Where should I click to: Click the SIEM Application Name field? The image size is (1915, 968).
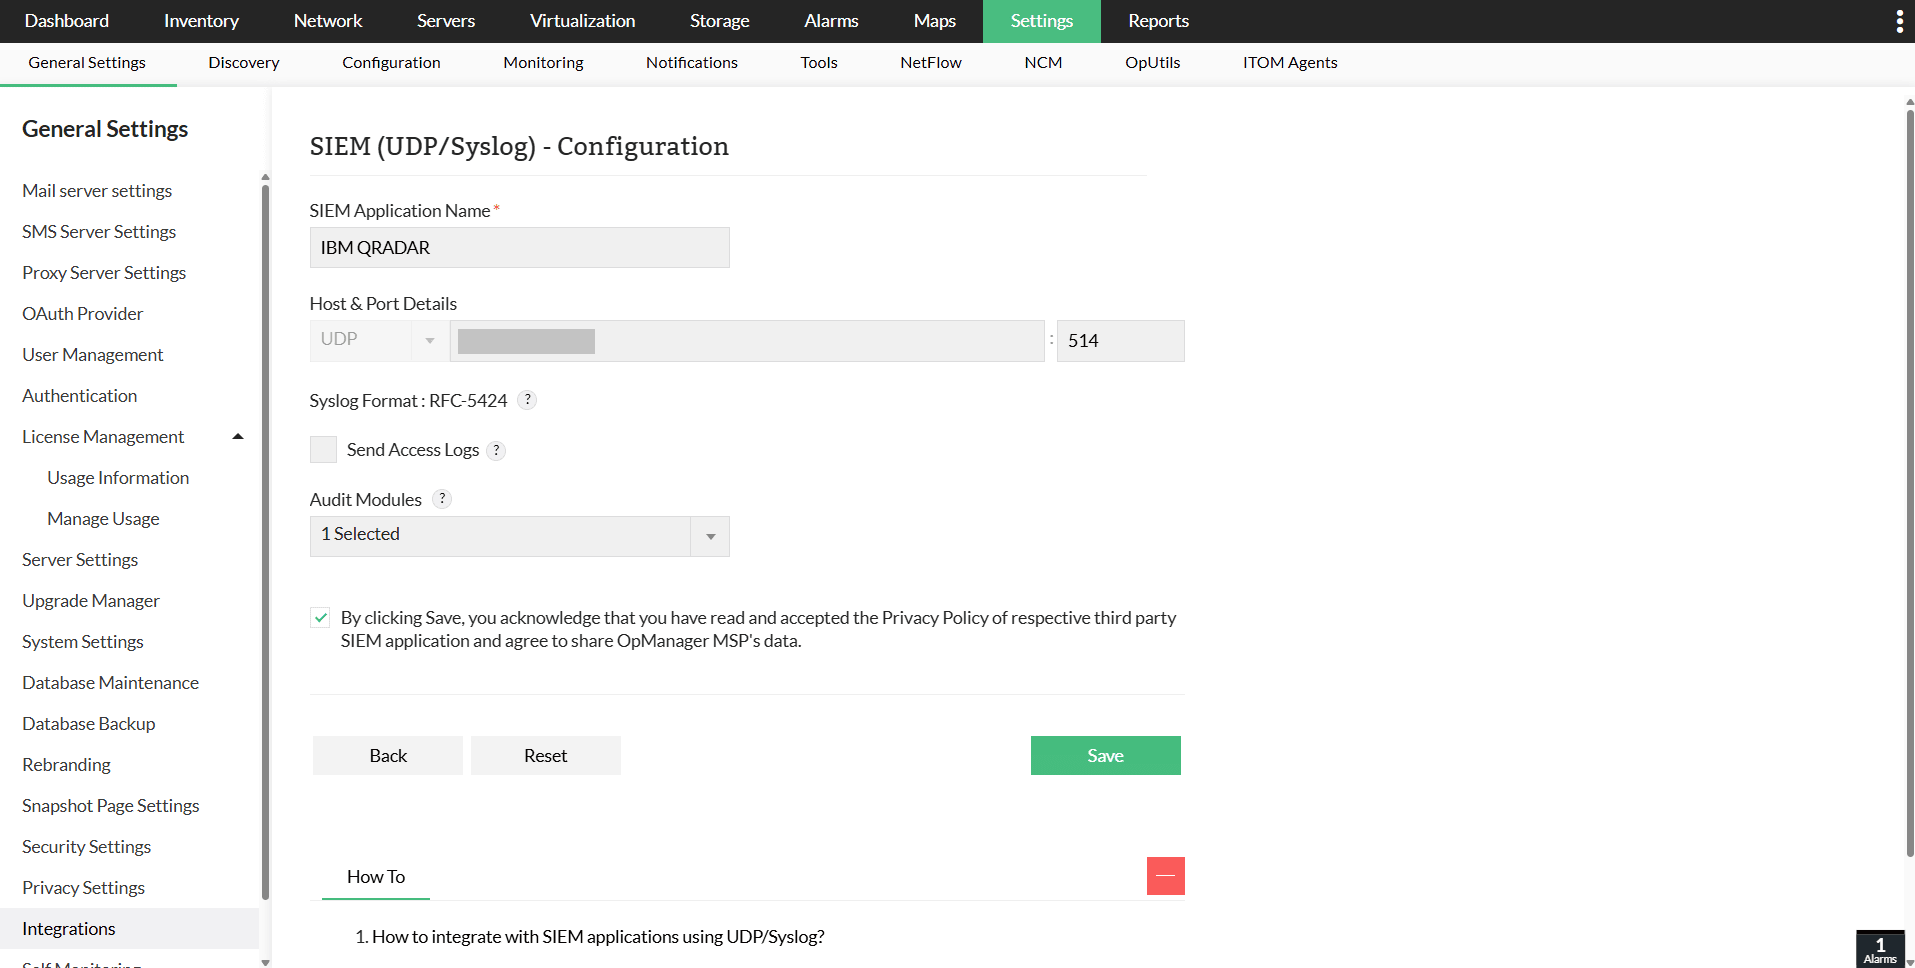click(x=519, y=248)
